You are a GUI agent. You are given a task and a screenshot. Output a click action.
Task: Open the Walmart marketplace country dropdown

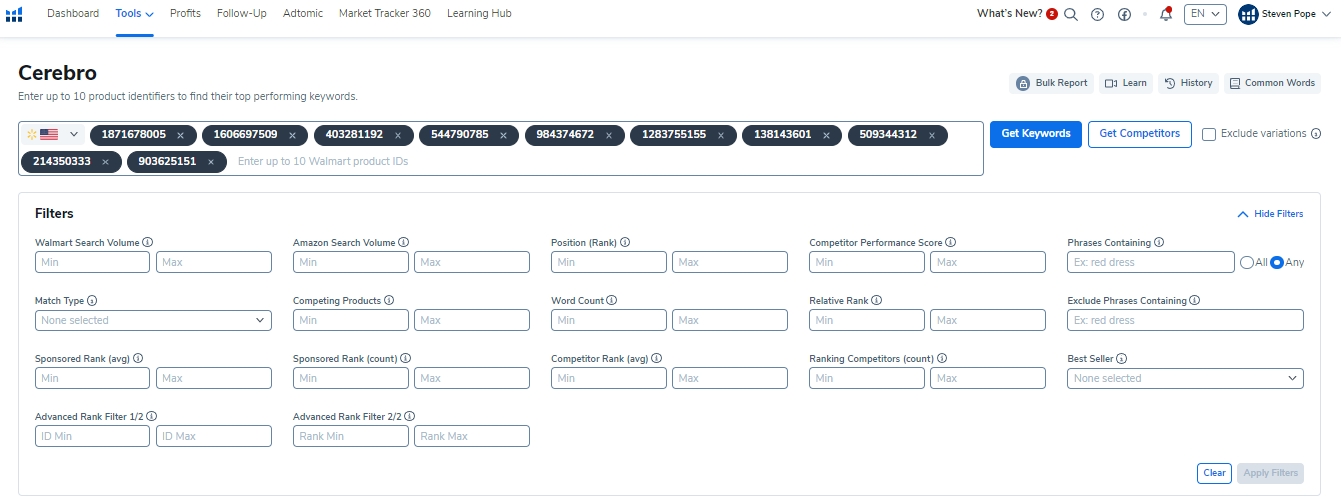(54, 134)
